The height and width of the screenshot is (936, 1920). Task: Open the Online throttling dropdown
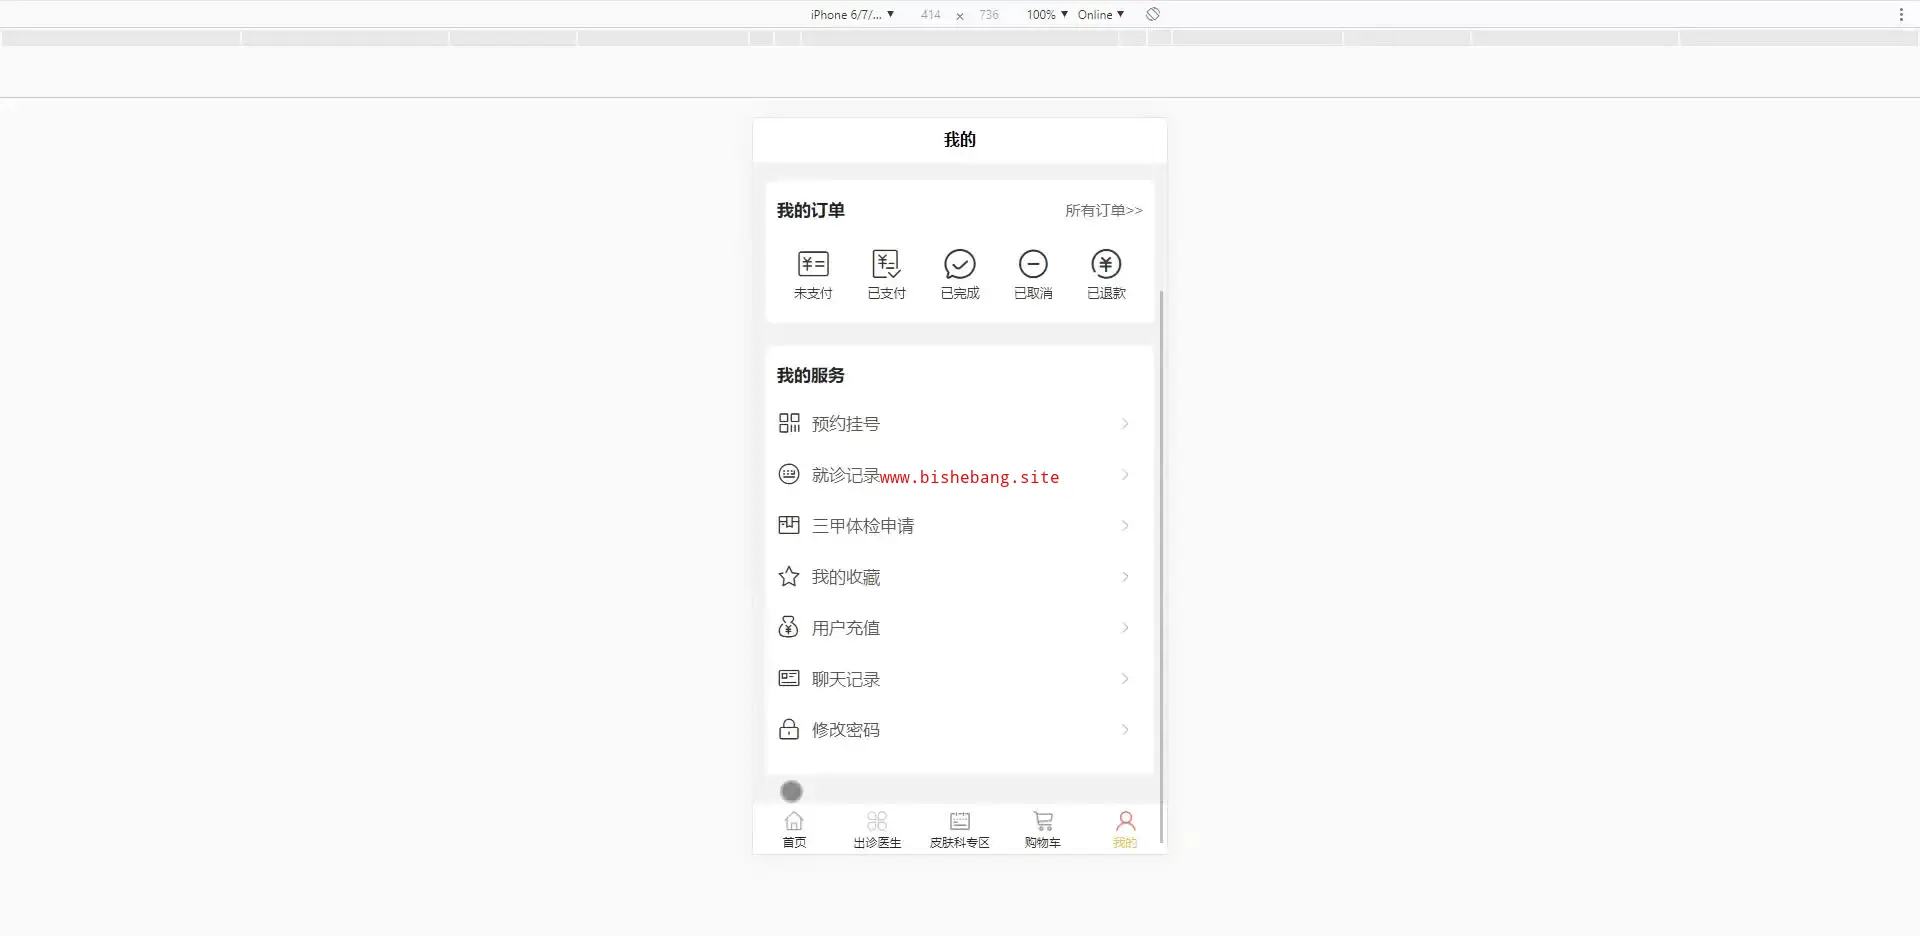1101,14
